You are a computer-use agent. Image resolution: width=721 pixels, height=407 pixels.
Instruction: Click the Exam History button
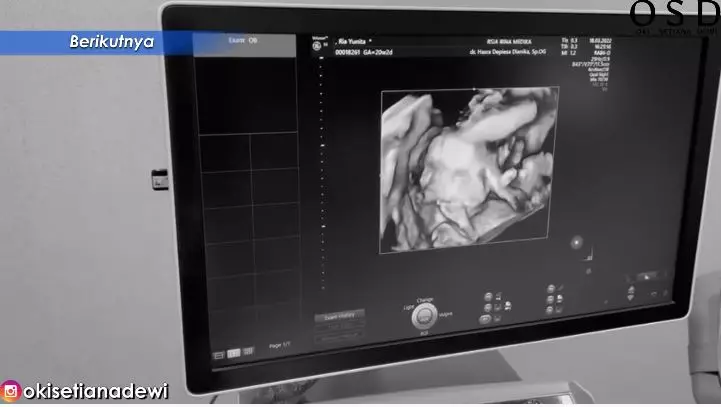tap(340, 316)
